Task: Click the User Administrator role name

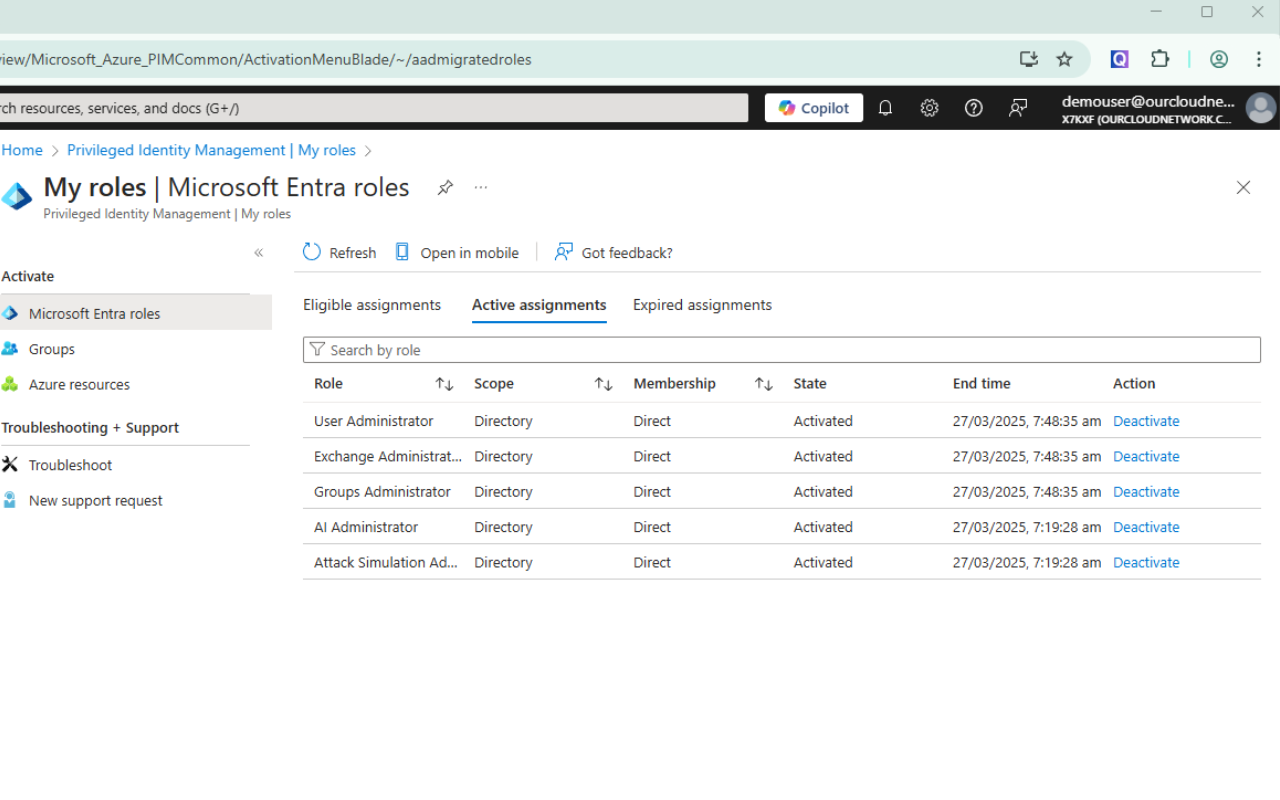Action: pyautogui.click(x=374, y=421)
